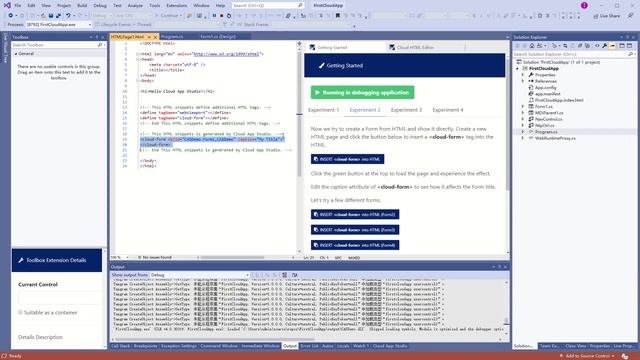640x360 pixels.
Task: Collapse the General group in Toolbox
Action: click(x=16, y=53)
